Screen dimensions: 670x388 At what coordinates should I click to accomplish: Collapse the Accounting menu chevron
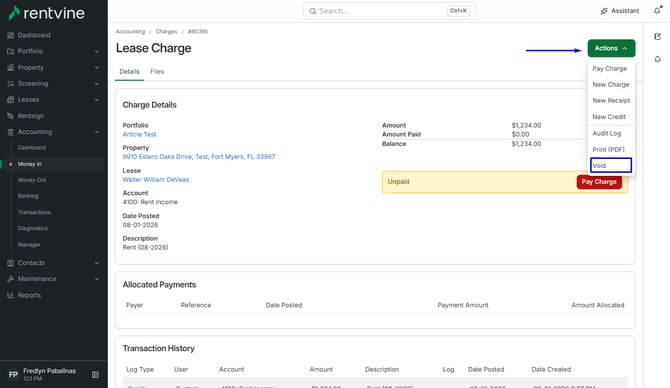[97, 132]
